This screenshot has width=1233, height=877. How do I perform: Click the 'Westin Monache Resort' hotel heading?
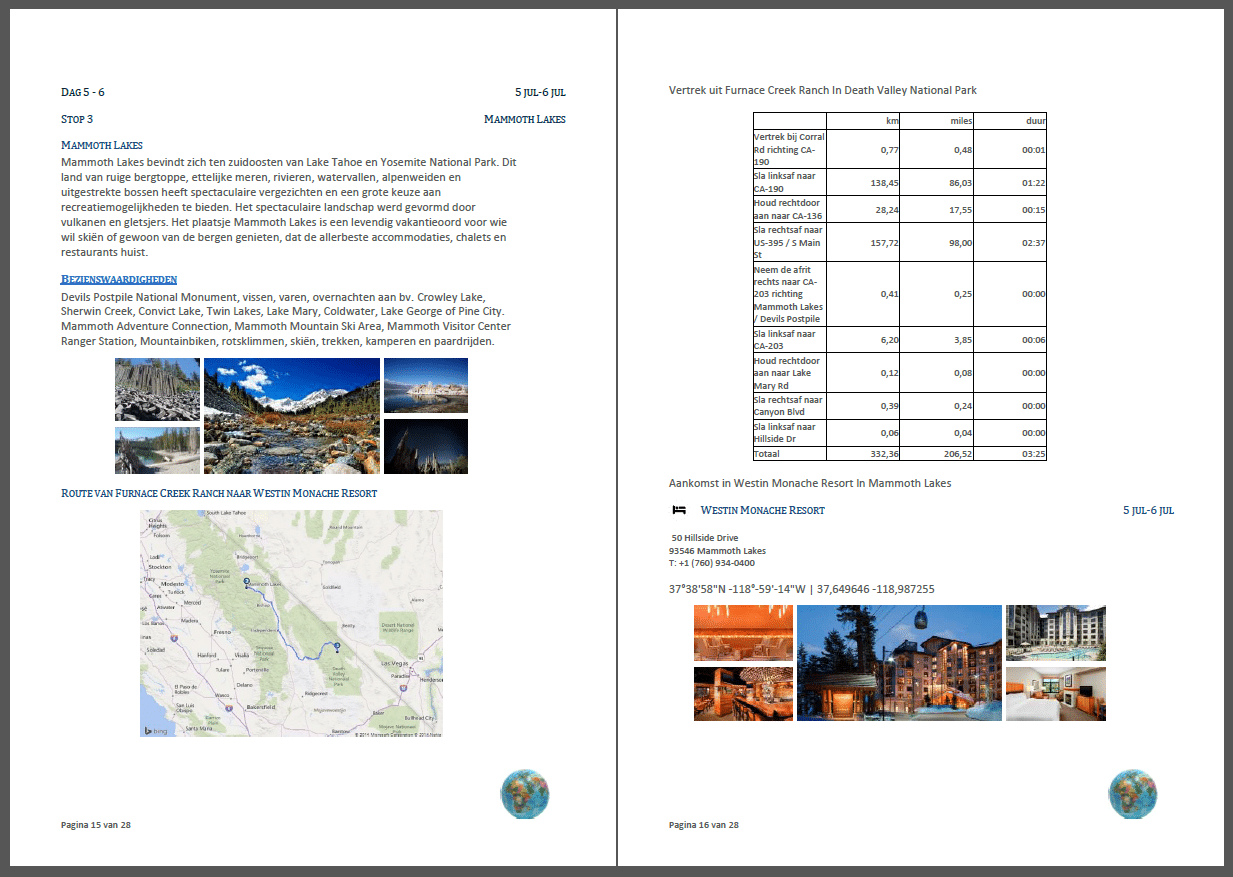pyautogui.click(x=763, y=510)
